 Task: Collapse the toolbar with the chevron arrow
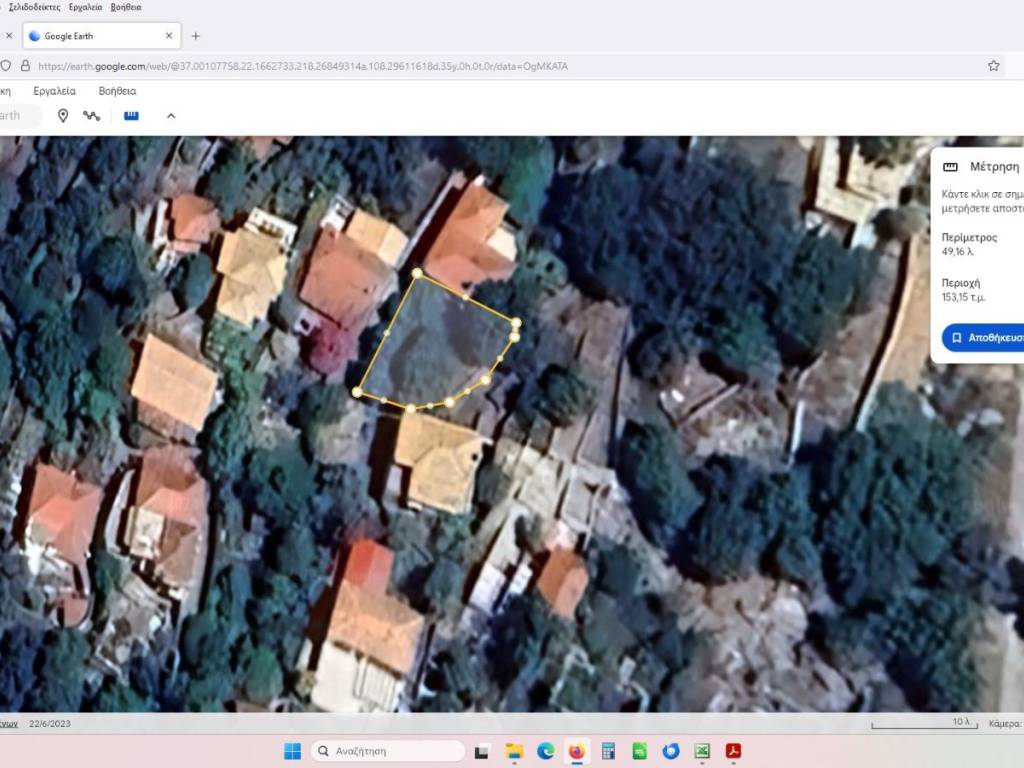pos(171,116)
